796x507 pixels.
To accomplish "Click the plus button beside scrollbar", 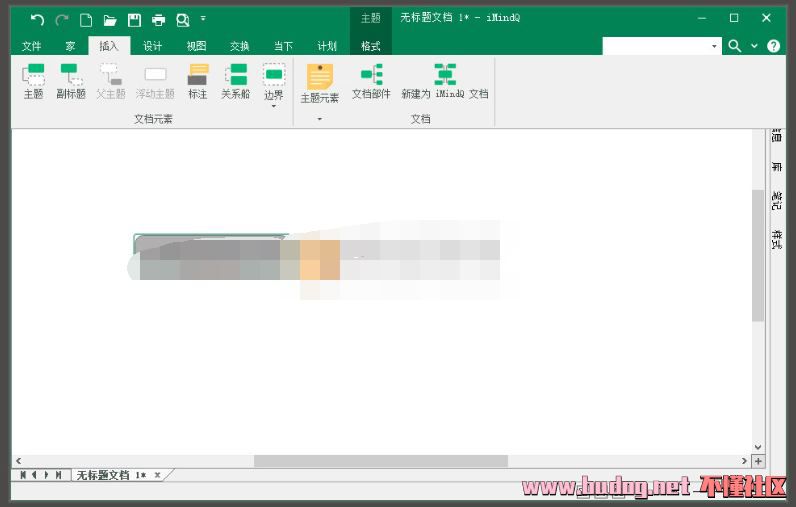I will click(758, 461).
